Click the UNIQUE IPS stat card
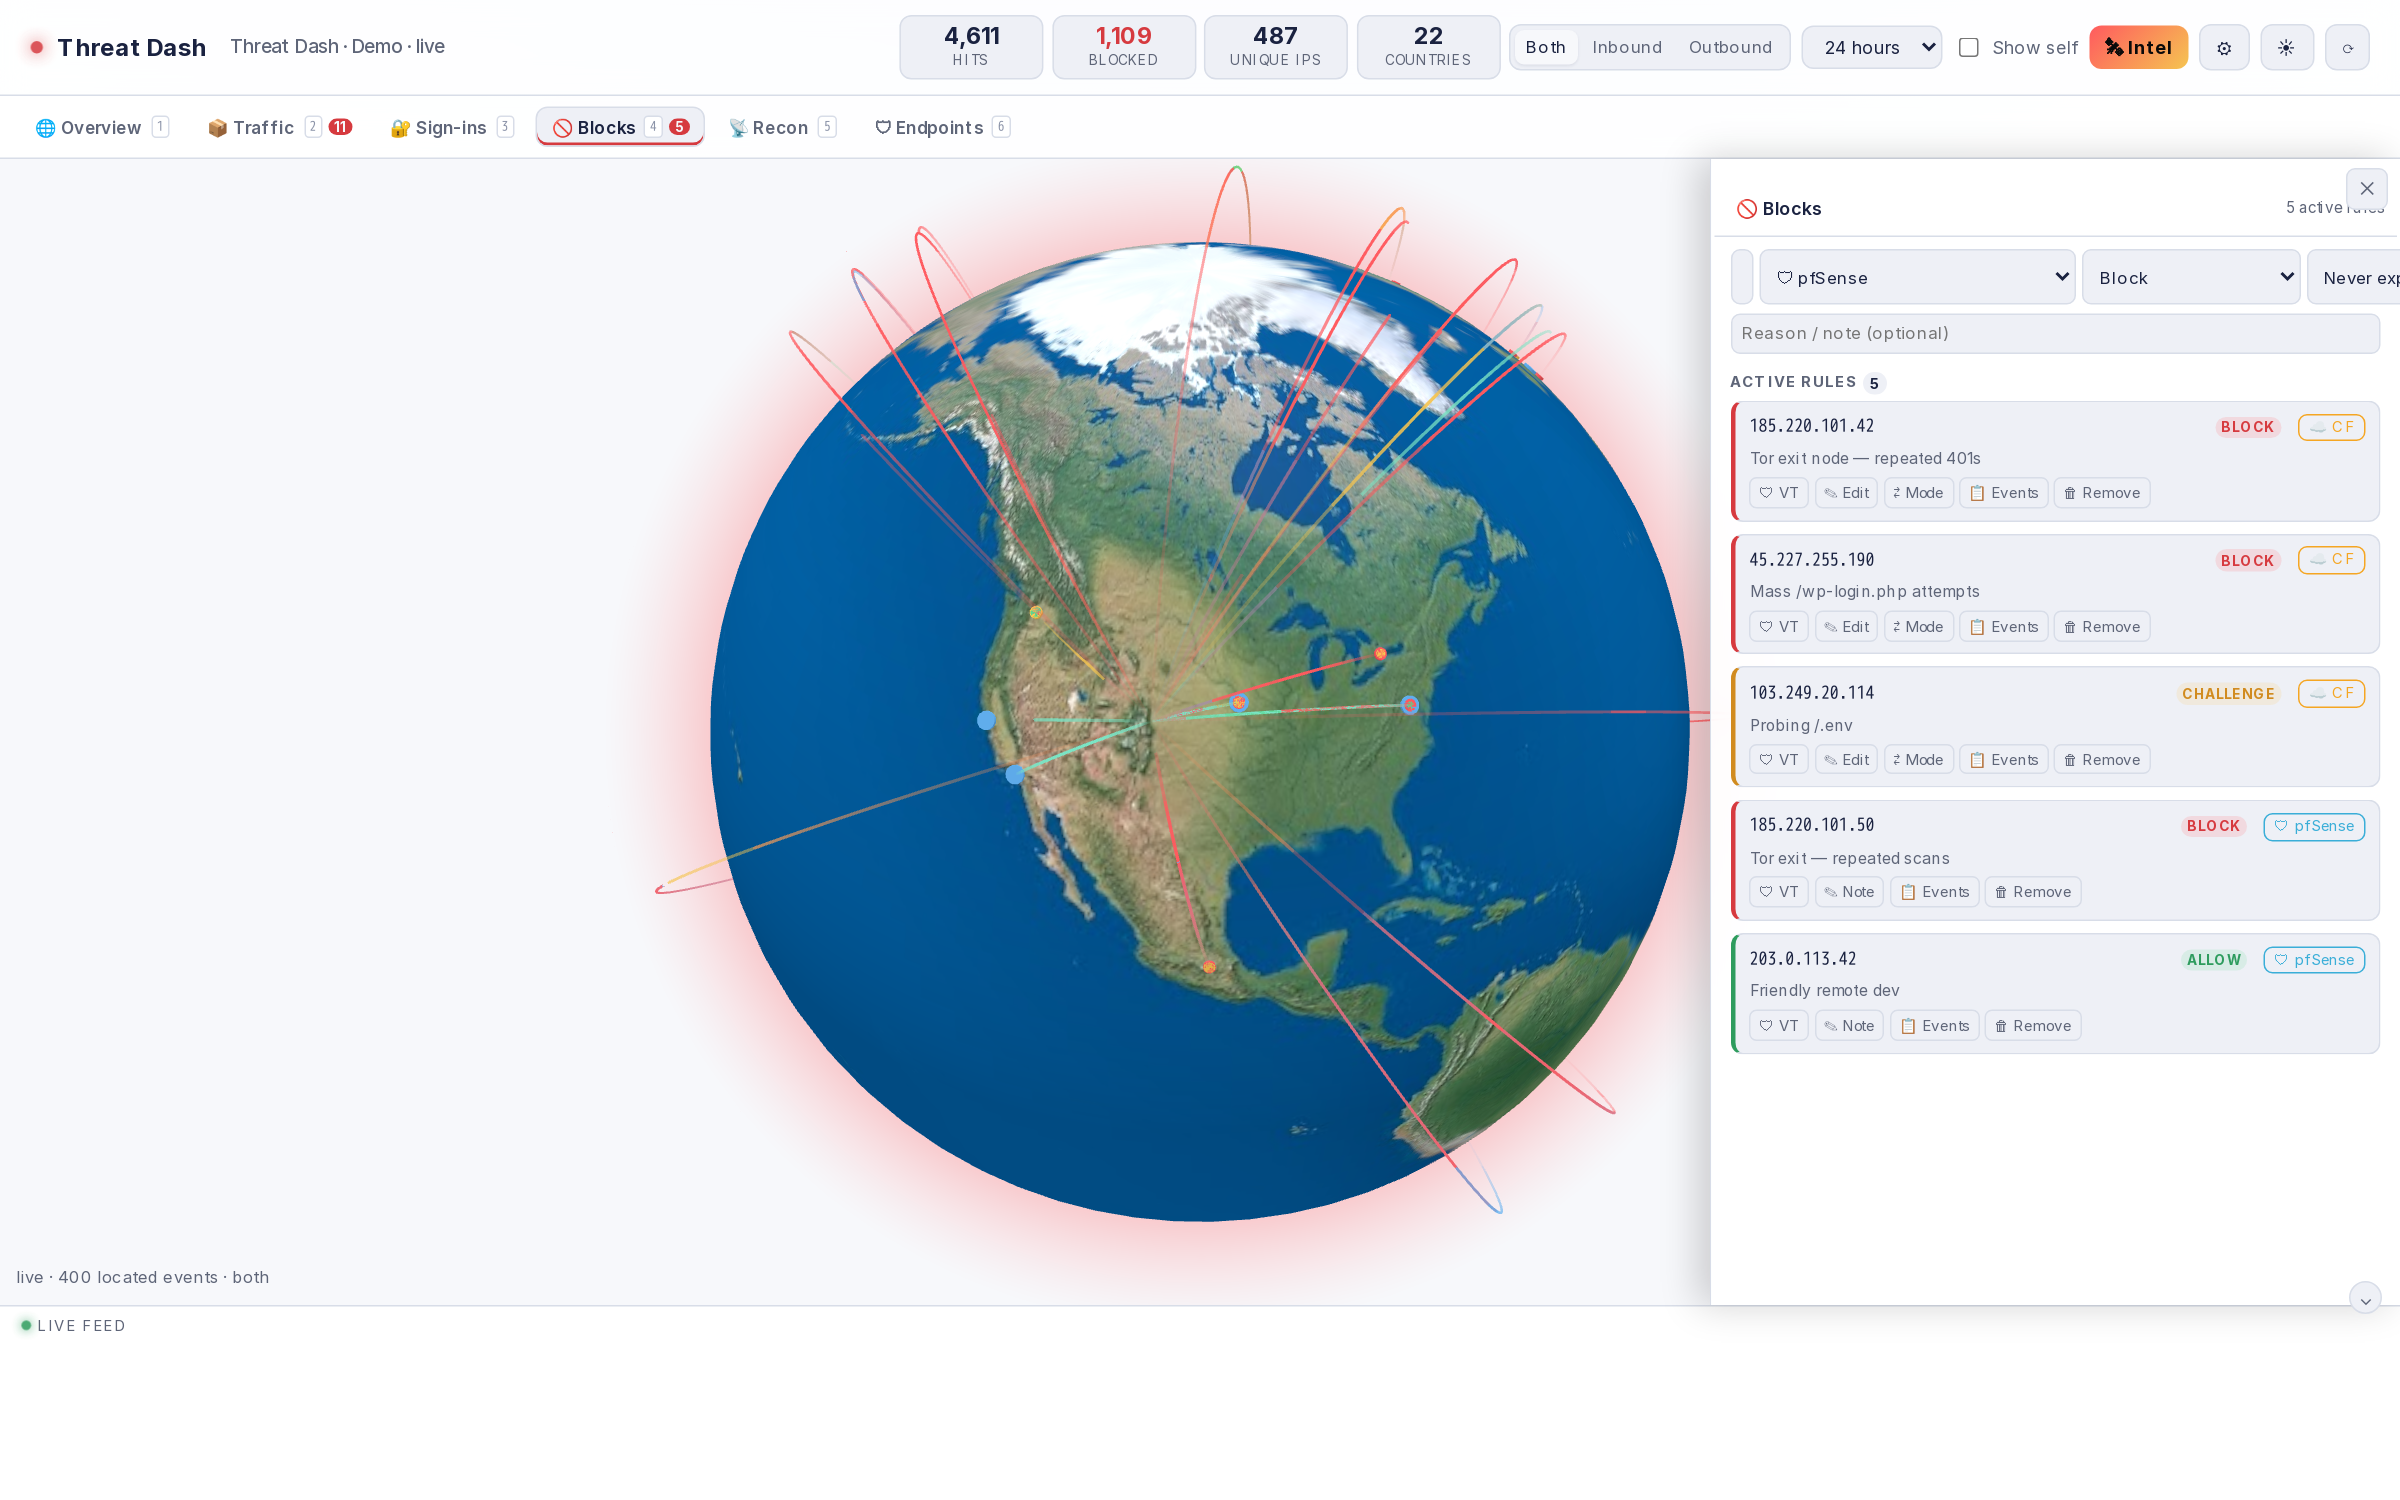 1275,47
